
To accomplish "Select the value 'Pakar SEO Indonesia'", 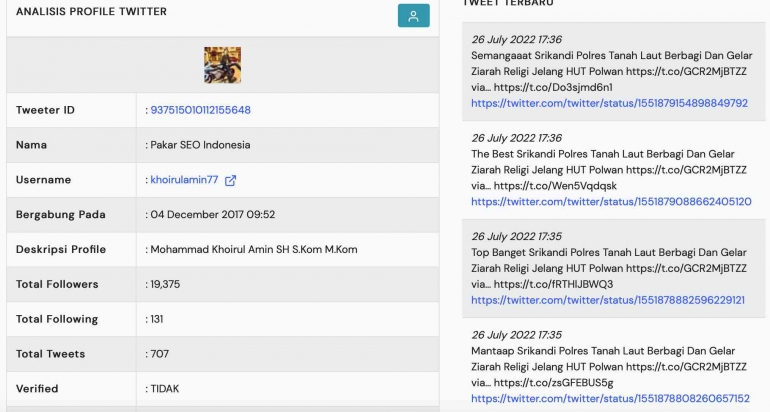I will point(200,145).
